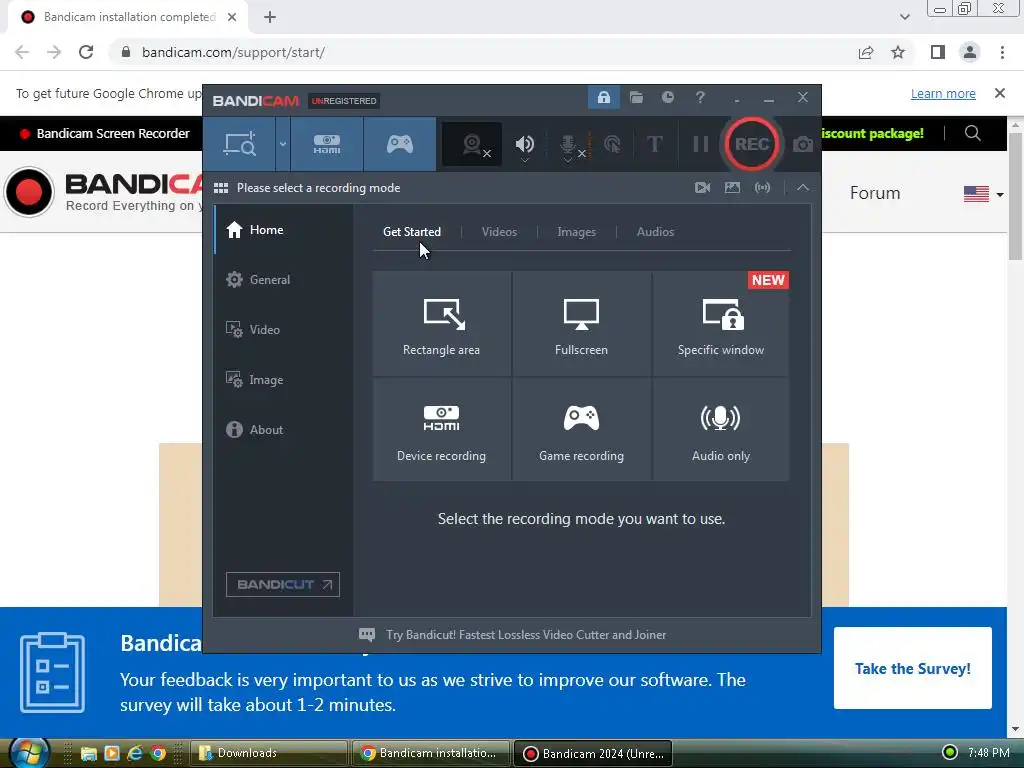Choose the Fullscreen recording tile

pyautogui.click(x=581, y=324)
